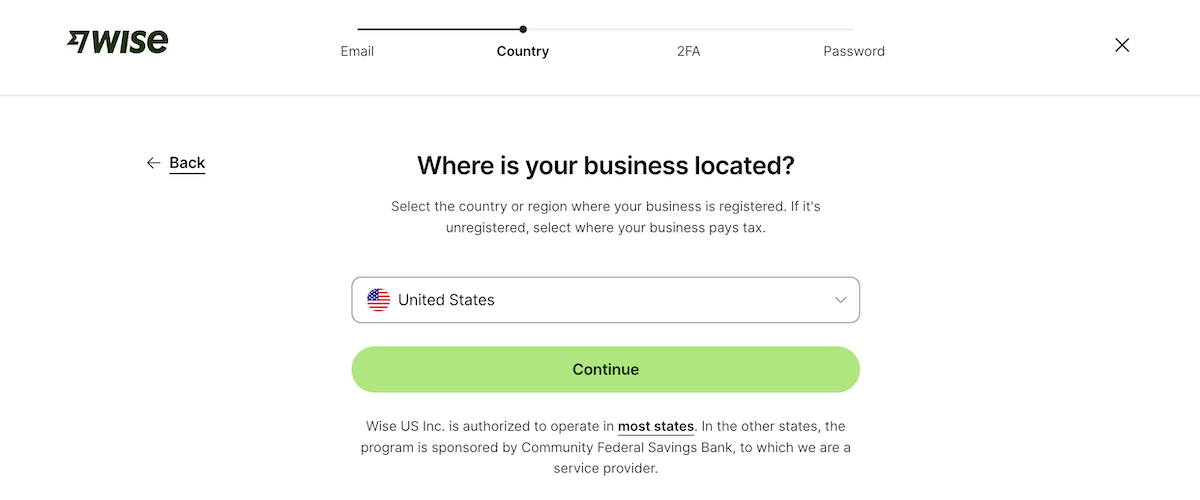Select the Country step label
The height and width of the screenshot is (500, 1200).
point(523,51)
